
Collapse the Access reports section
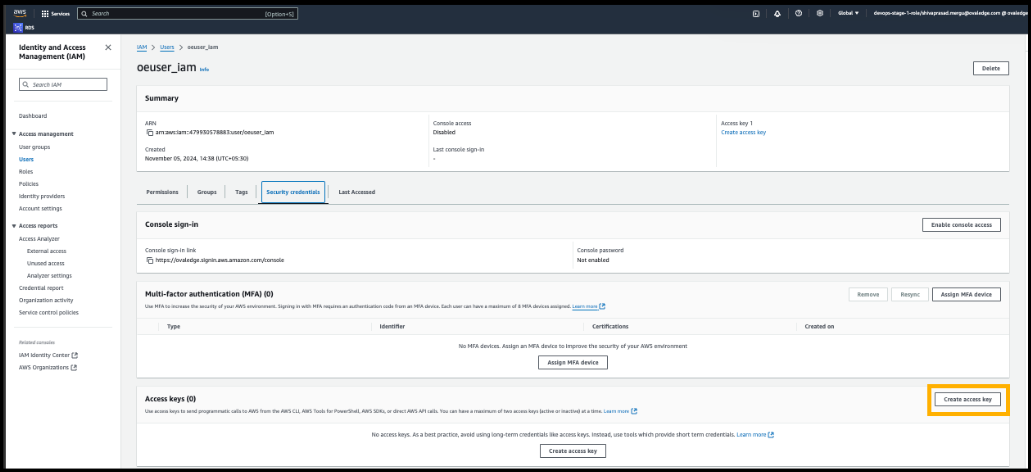tap(14, 226)
